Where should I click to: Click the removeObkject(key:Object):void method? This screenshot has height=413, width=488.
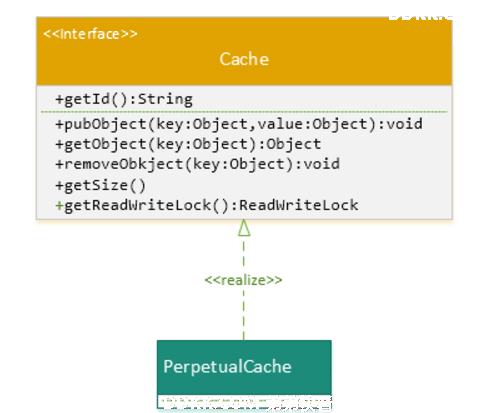[x=198, y=164]
